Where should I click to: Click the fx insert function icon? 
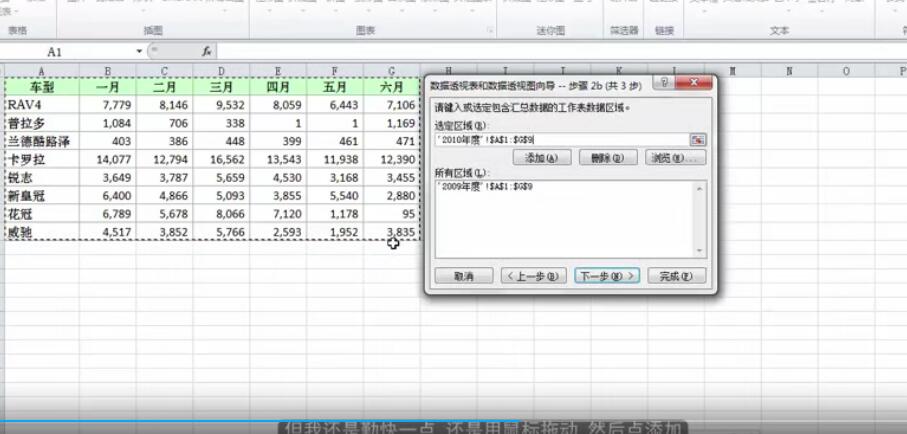206,50
